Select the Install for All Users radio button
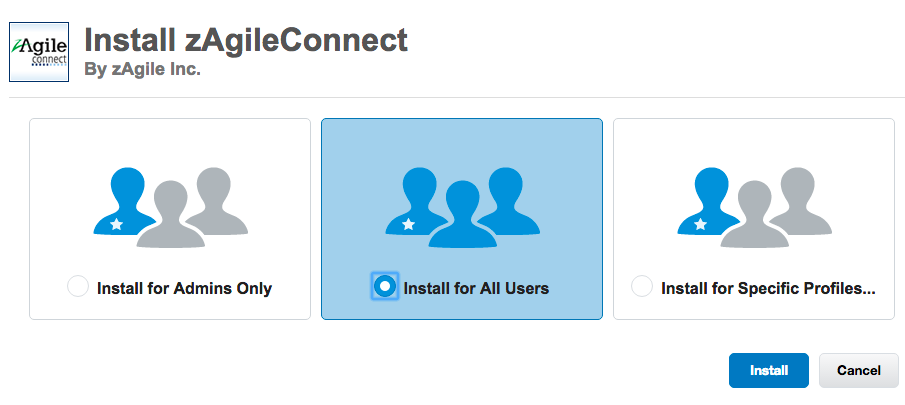 385,287
